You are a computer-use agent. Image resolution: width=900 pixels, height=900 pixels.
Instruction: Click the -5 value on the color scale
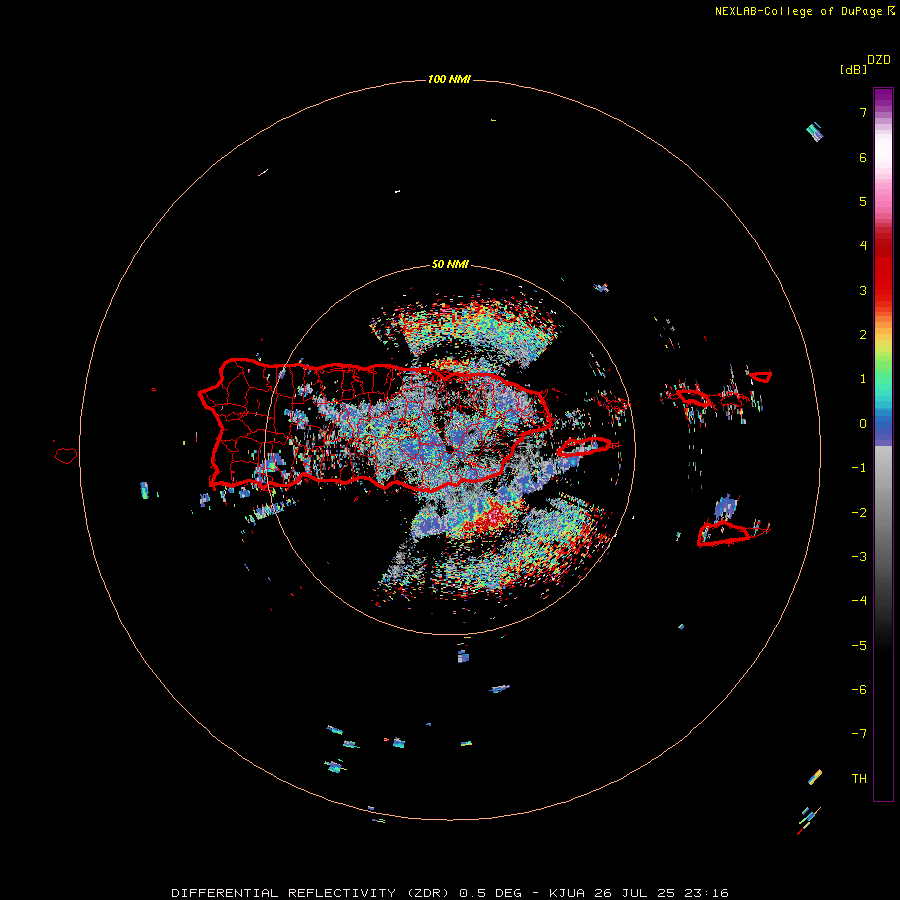click(x=859, y=646)
